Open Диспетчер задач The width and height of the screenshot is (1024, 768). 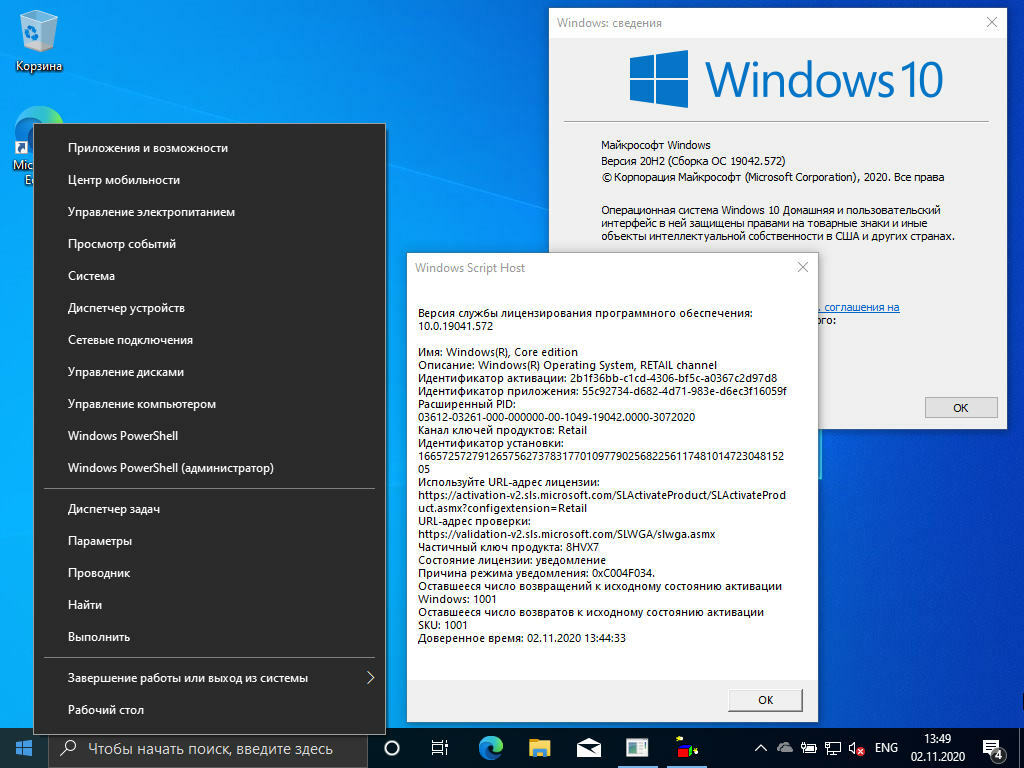coord(210,509)
